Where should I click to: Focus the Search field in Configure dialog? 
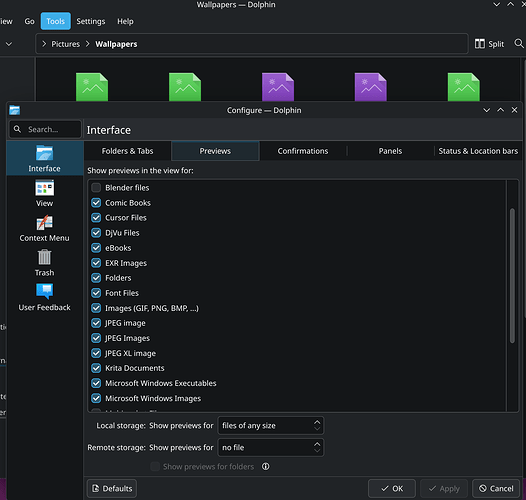click(45, 129)
